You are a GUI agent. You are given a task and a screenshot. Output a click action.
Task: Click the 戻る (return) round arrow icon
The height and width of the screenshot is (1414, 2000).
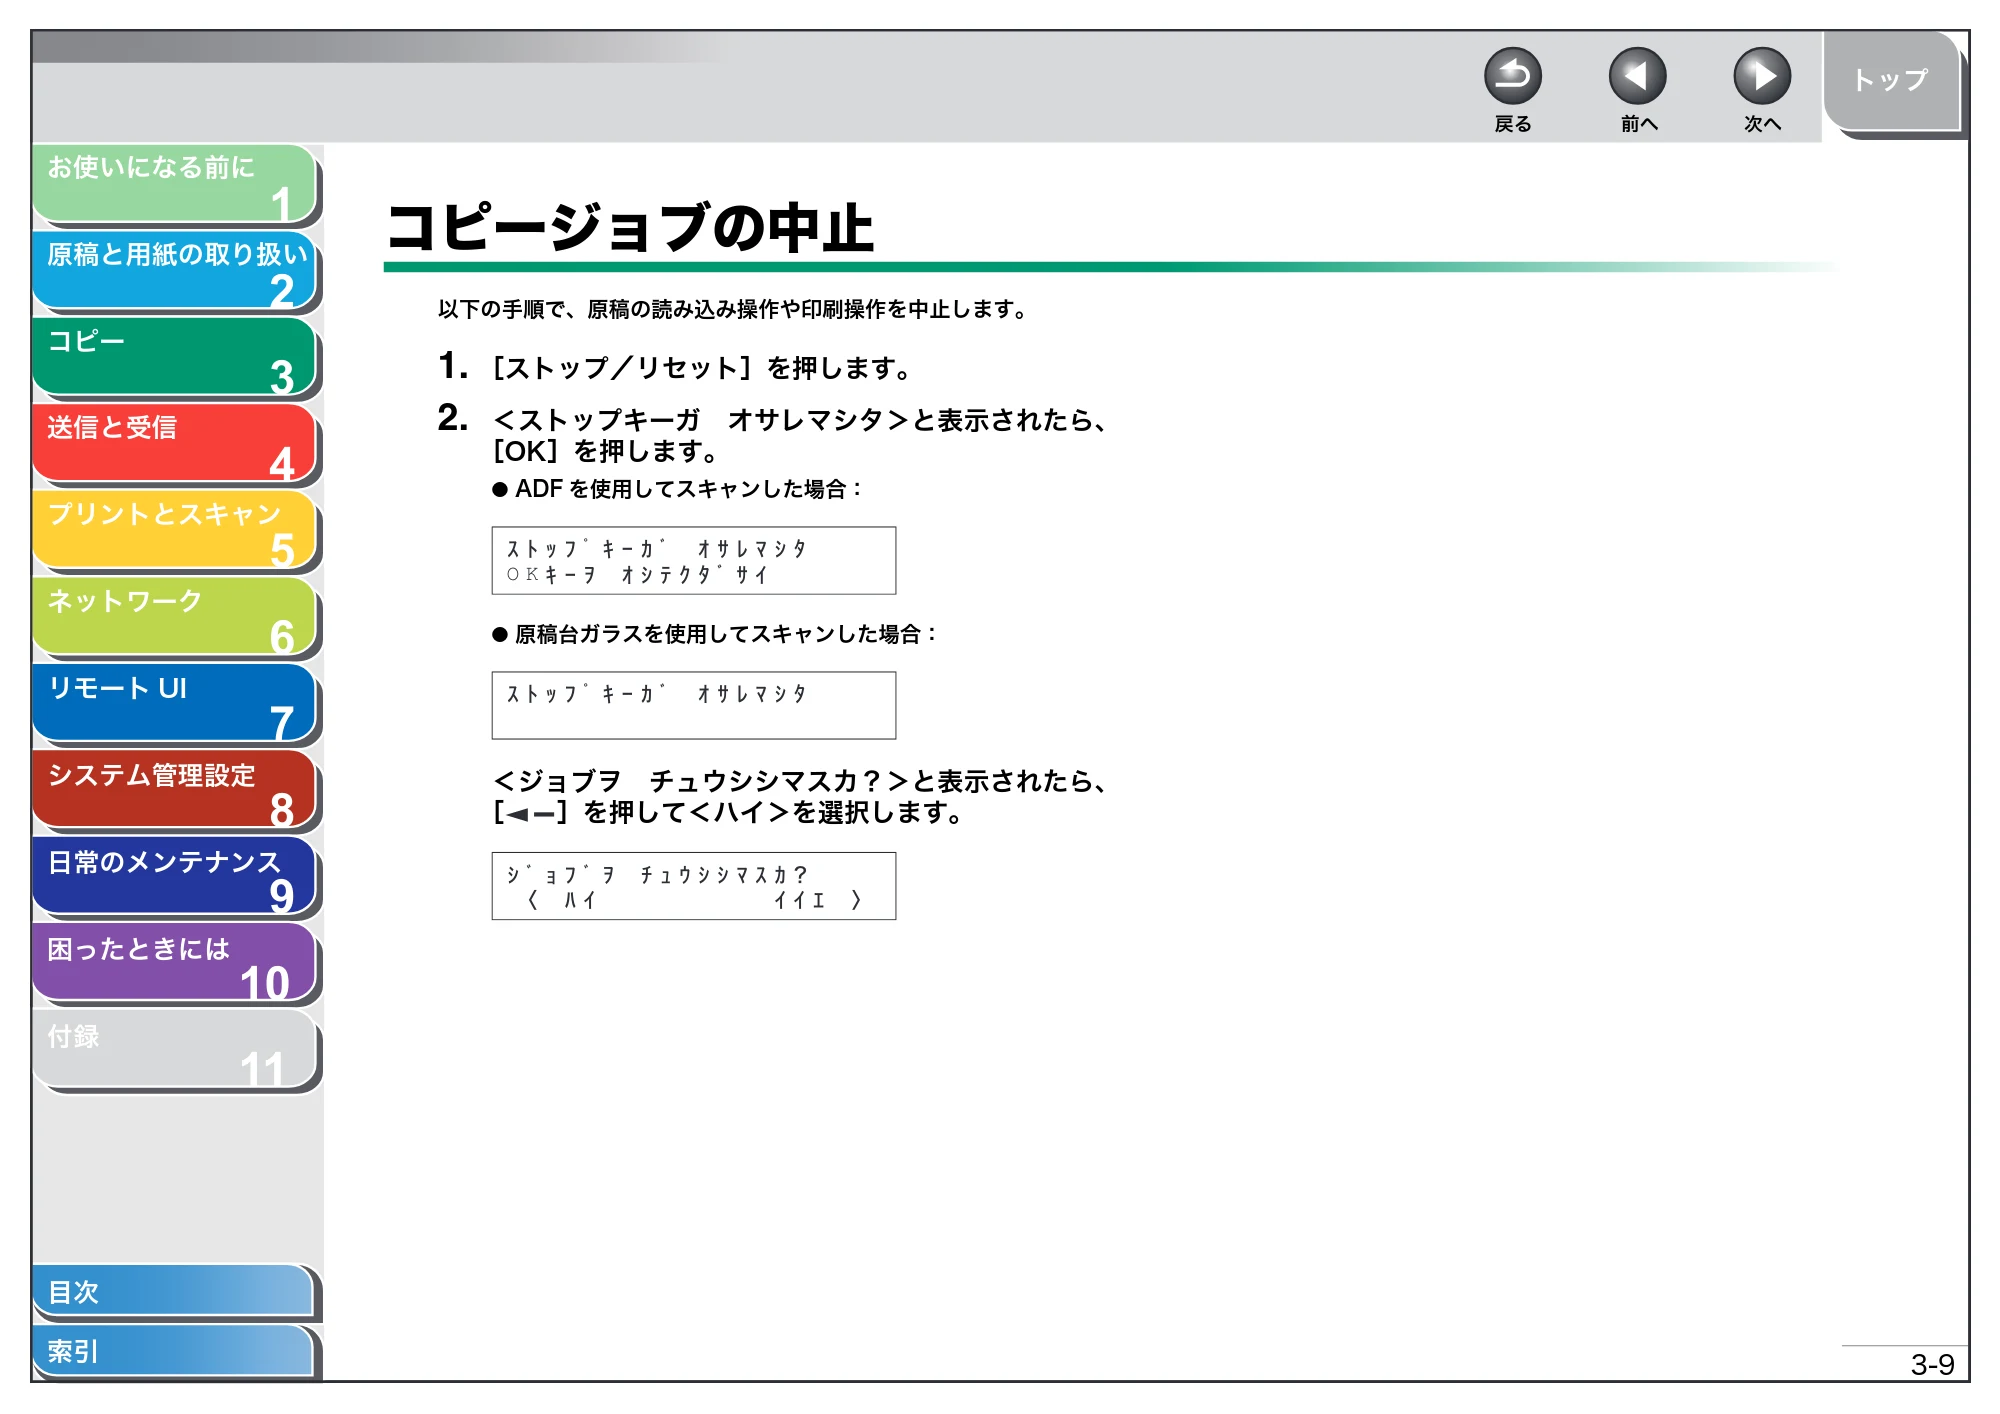tap(1512, 76)
